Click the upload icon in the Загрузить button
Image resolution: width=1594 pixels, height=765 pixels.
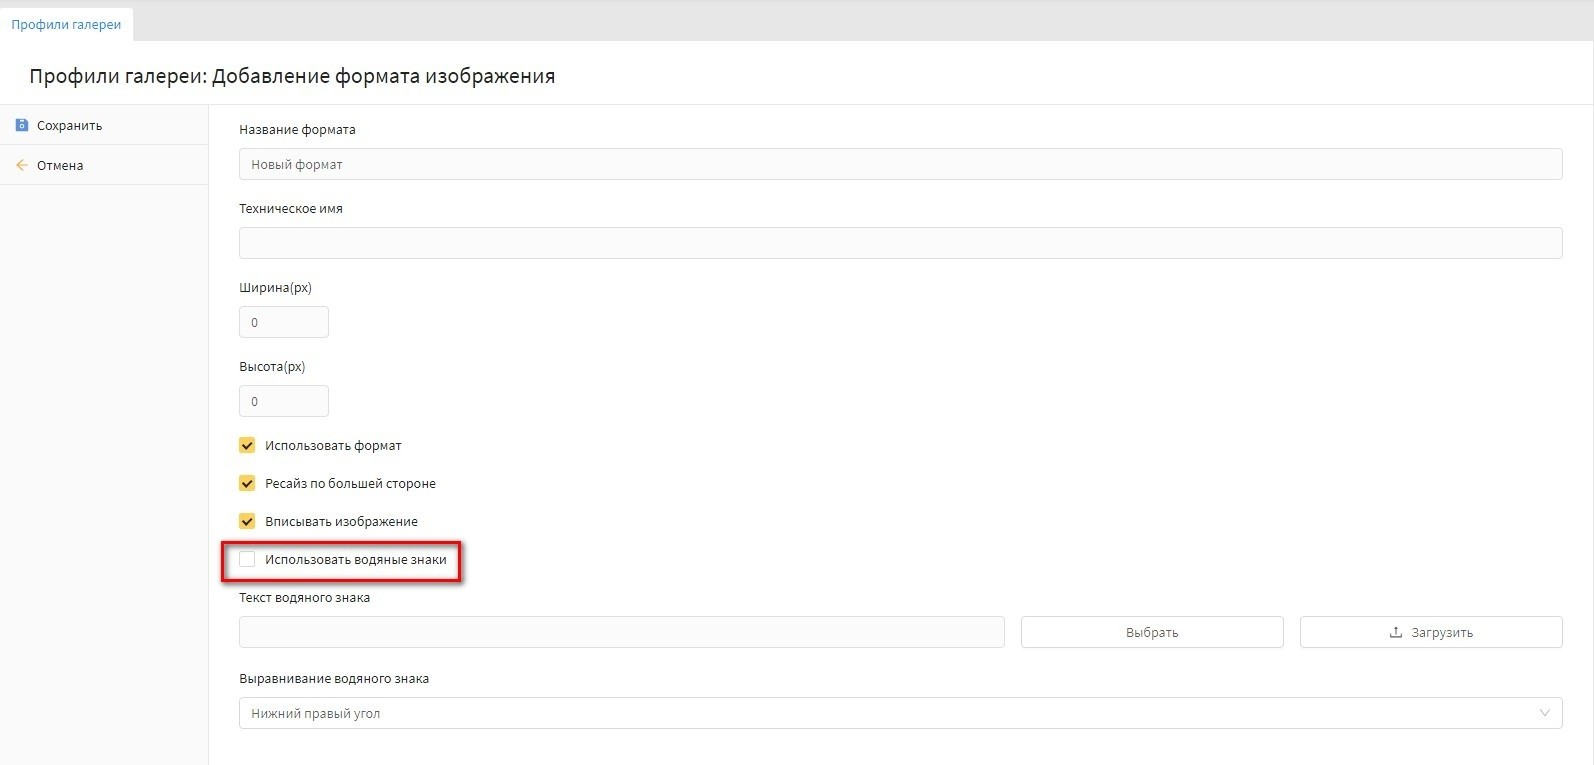[1395, 632]
